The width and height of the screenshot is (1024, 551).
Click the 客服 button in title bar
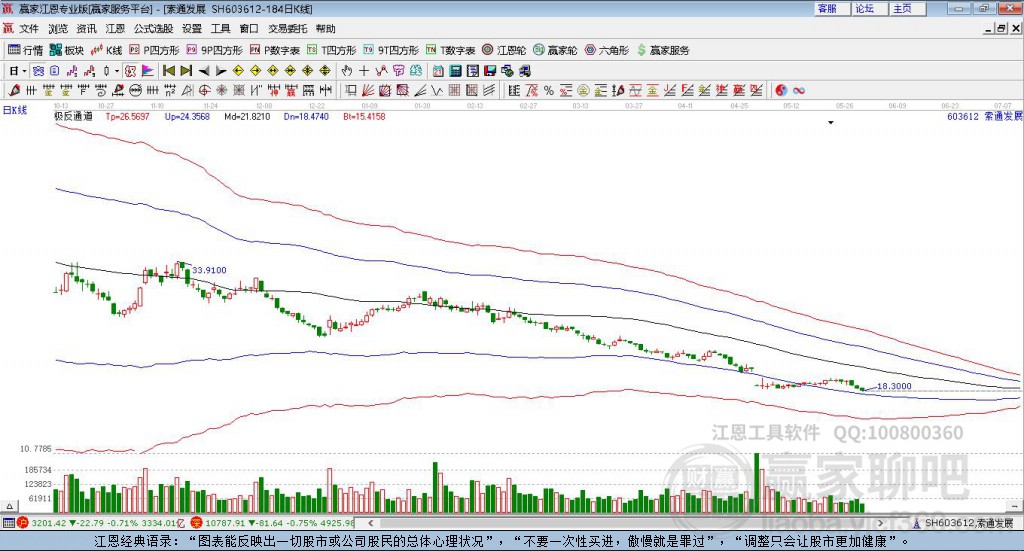click(x=832, y=8)
